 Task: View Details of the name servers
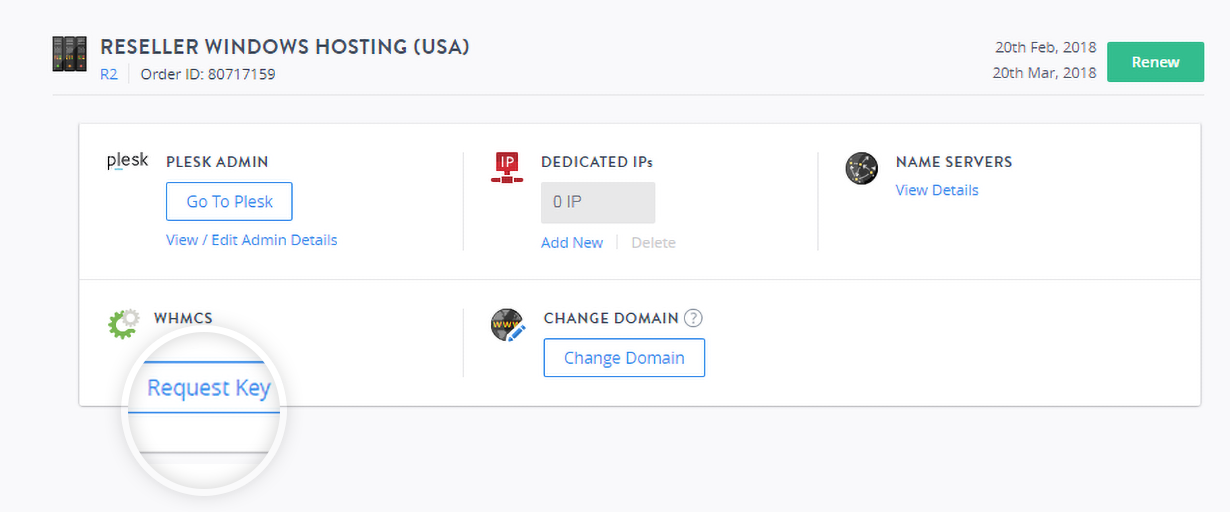pyautogui.click(x=937, y=190)
